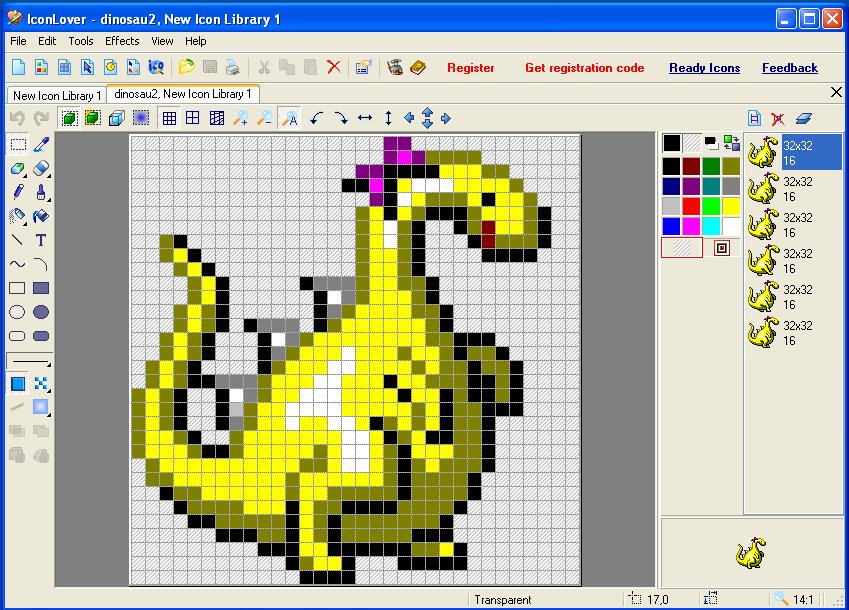Toggle the pixel grid display
The image size is (849, 610).
pos(169,118)
